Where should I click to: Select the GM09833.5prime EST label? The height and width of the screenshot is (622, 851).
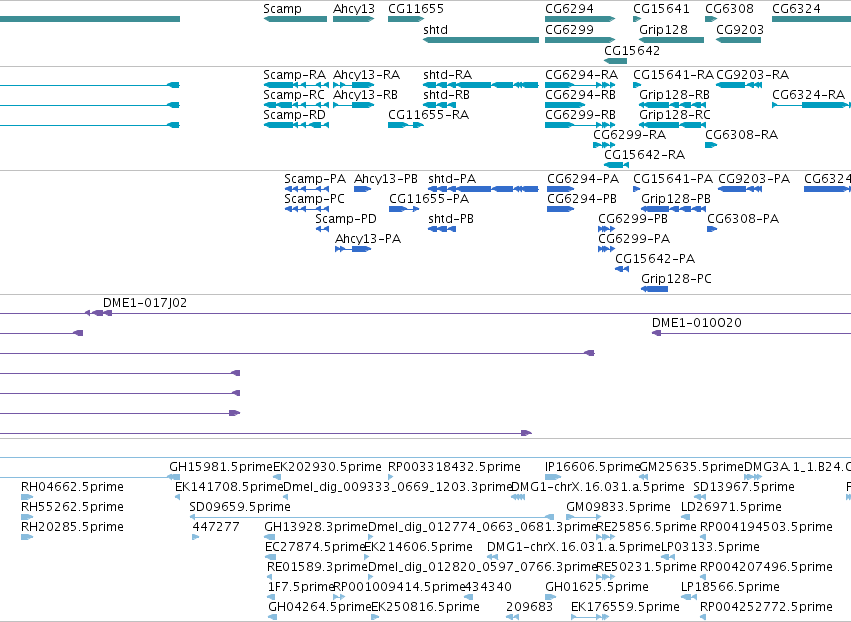tap(618, 507)
